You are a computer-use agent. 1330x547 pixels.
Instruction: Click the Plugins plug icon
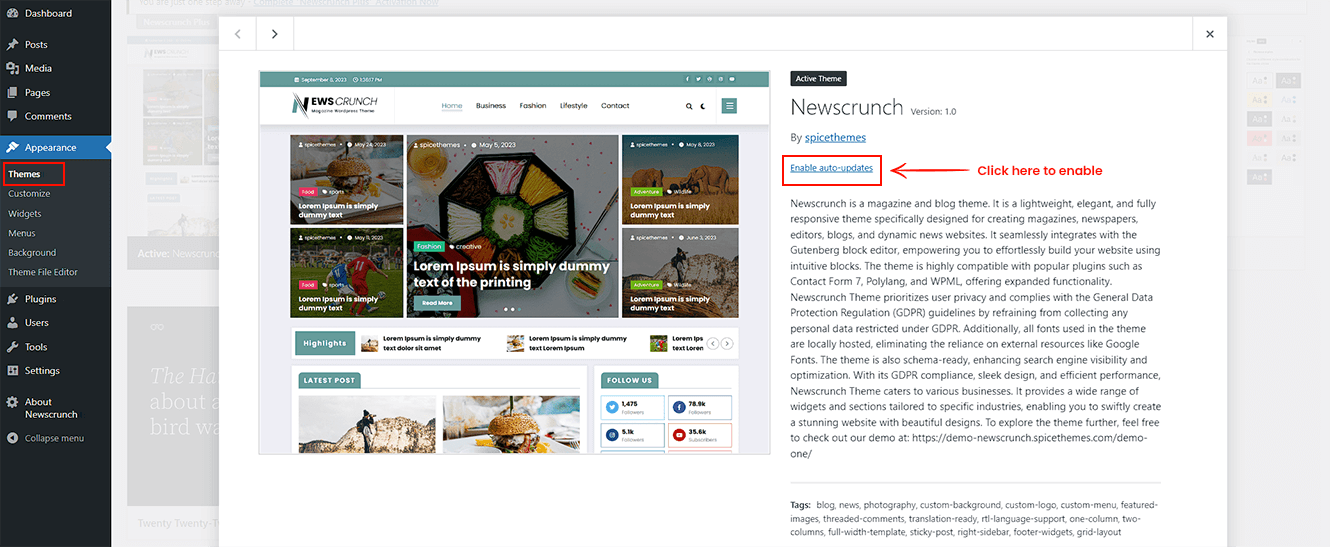click(x=12, y=299)
